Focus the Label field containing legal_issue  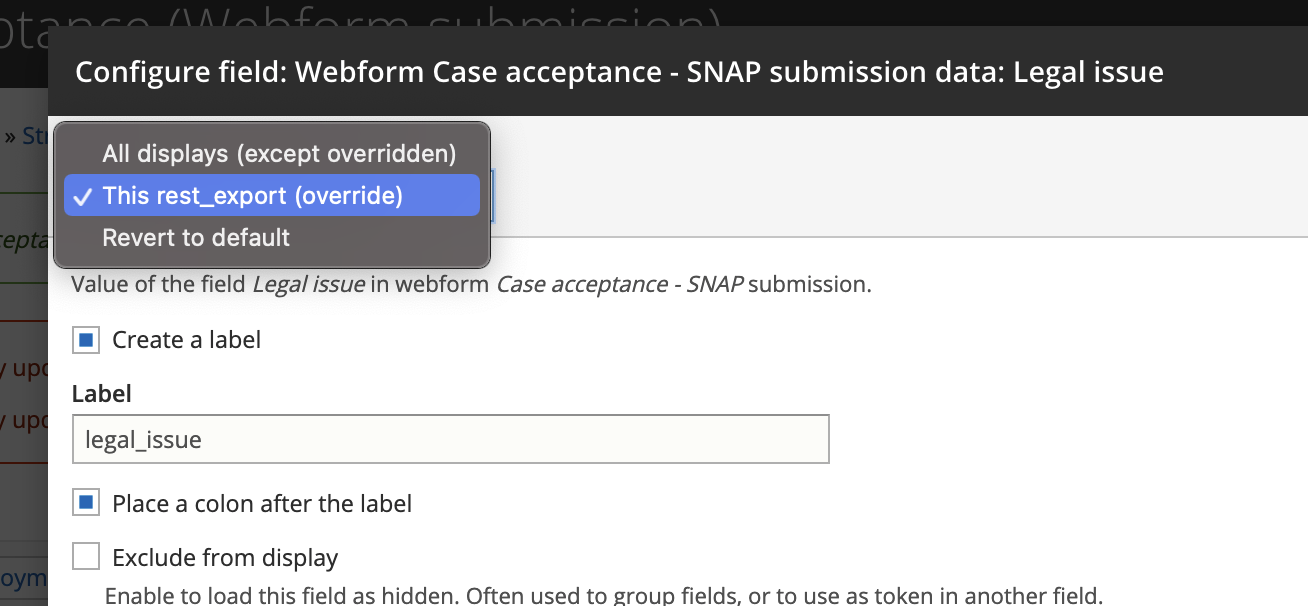(451, 439)
